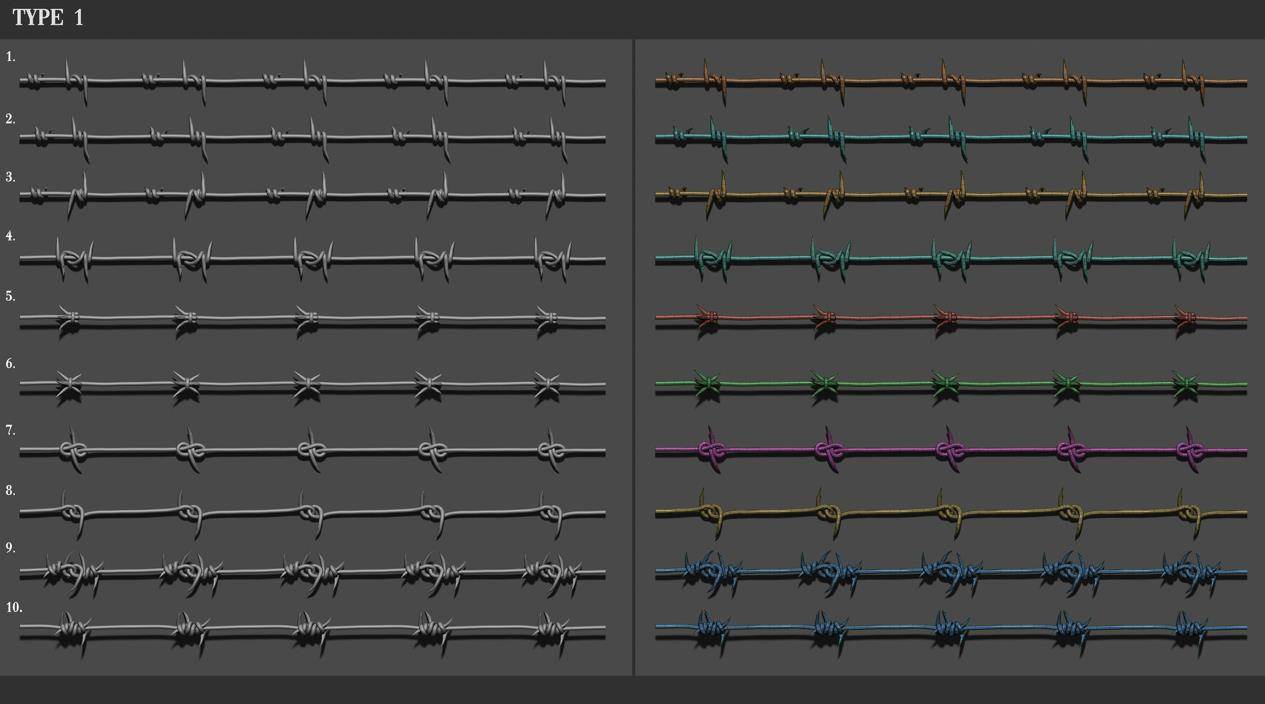The height and width of the screenshot is (704, 1265).
Task: Select the gray X-shaped barb wire in row 6
Action: pyautogui.click(x=312, y=384)
